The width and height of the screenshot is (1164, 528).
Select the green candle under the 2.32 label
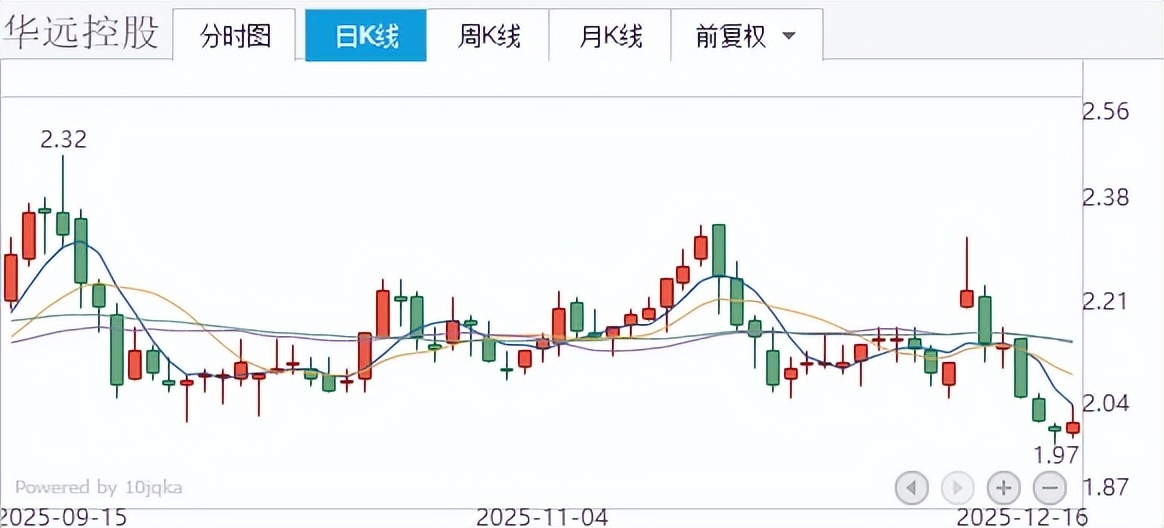click(63, 222)
